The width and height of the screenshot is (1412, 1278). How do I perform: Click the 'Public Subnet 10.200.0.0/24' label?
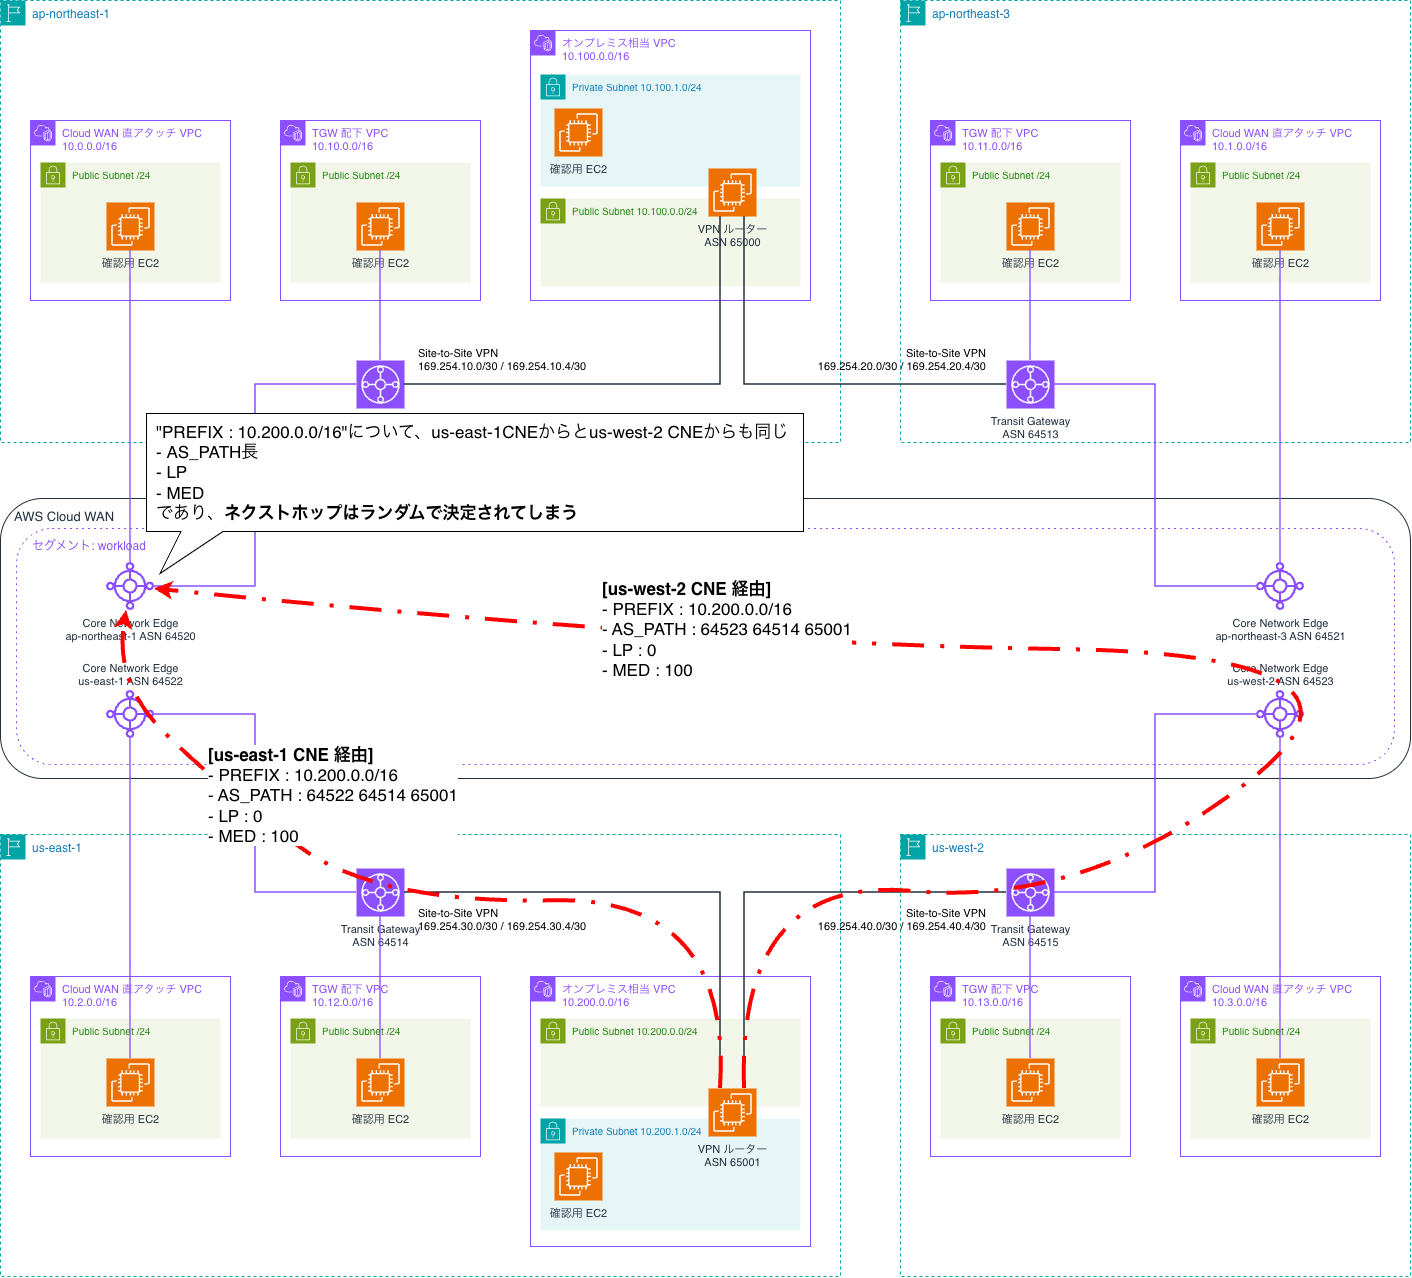[634, 1032]
